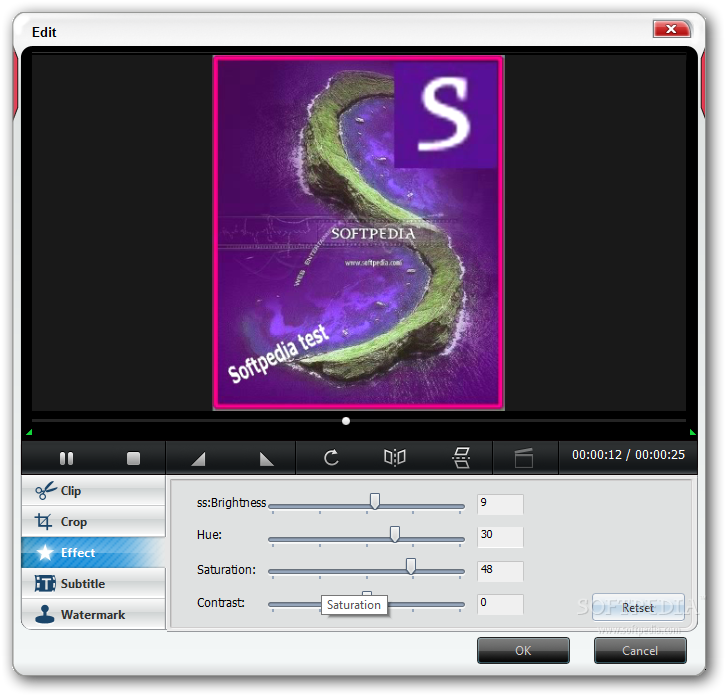Click the star icon beside Effect
The height and width of the screenshot is (696, 726).
tap(45, 552)
